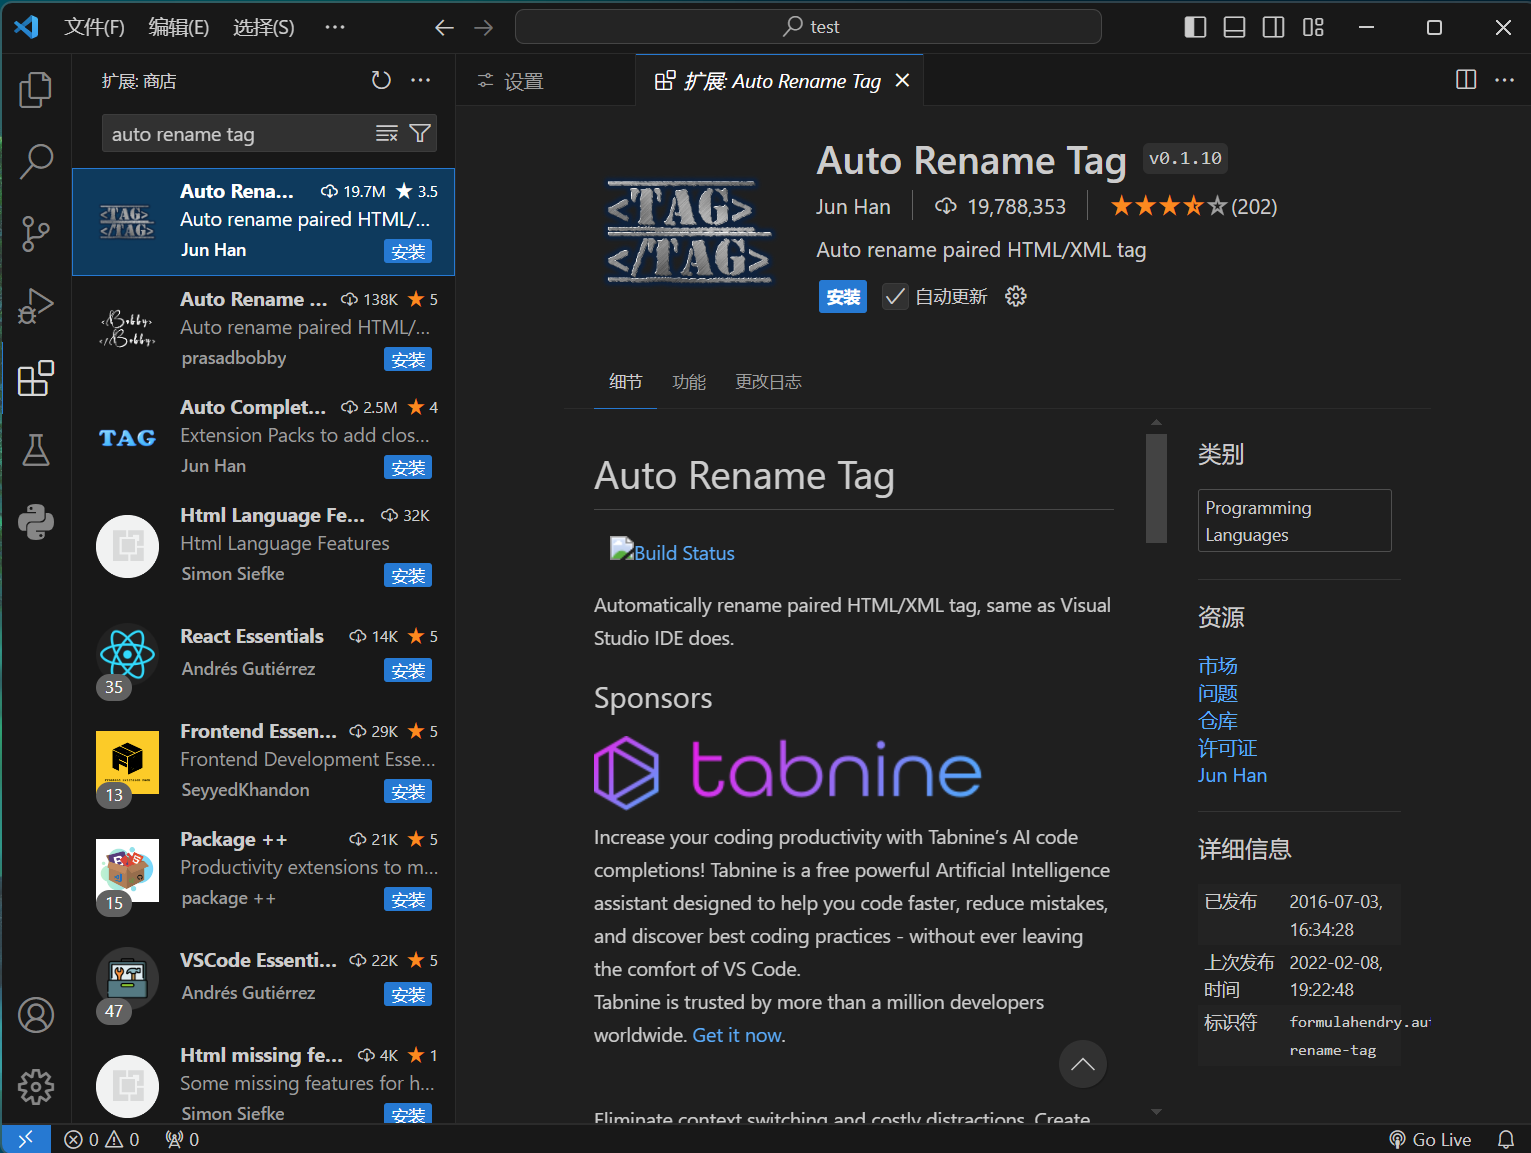Image resolution: width=1531 pixels, height=1153 pixels.
Task: Select the Frontend Essentials extension entry
Action: pyautogui.click(x=263, y=762)
